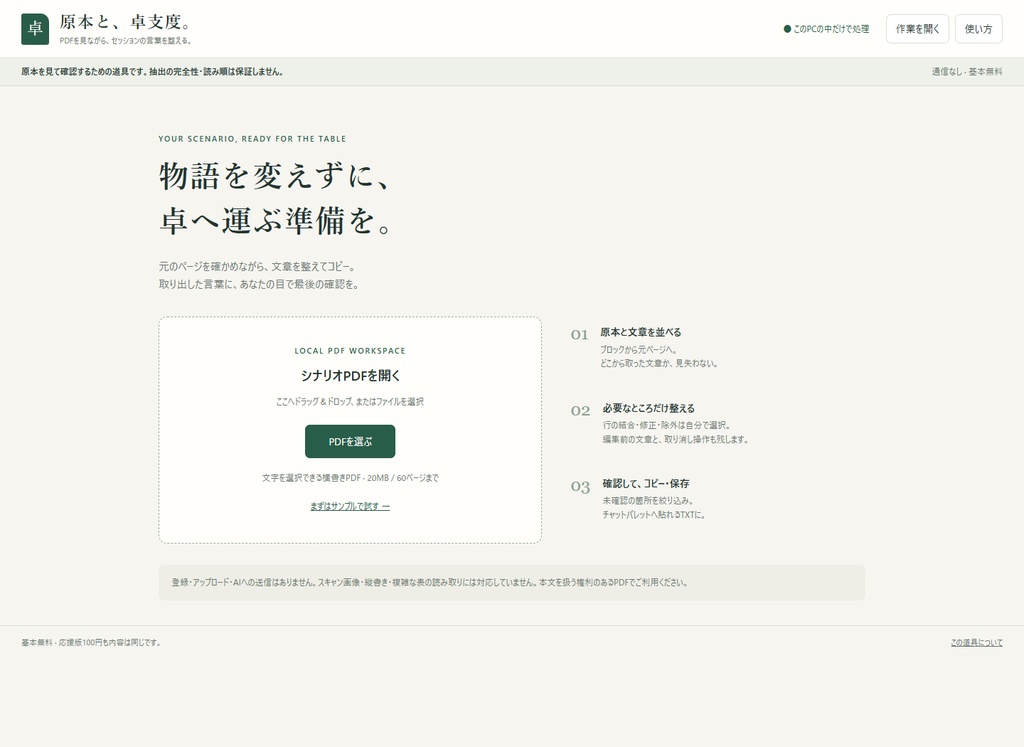The height and width of the screenshot is (747, 1024).
Task: Open the 使い方 help button
Action: 978,29
